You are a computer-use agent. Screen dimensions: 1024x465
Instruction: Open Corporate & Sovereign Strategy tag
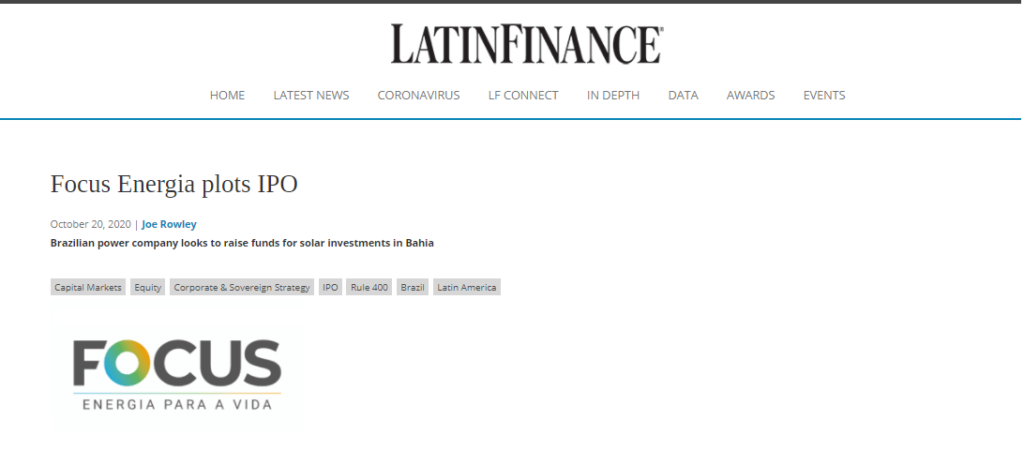[x=242, y=287]
